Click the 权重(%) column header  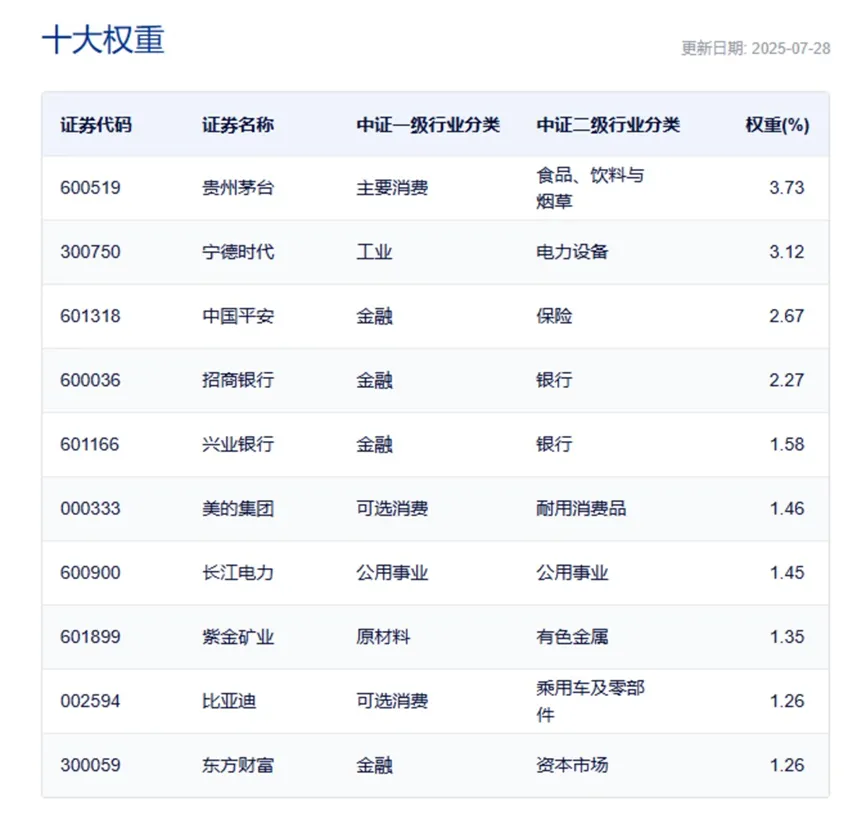778,125
